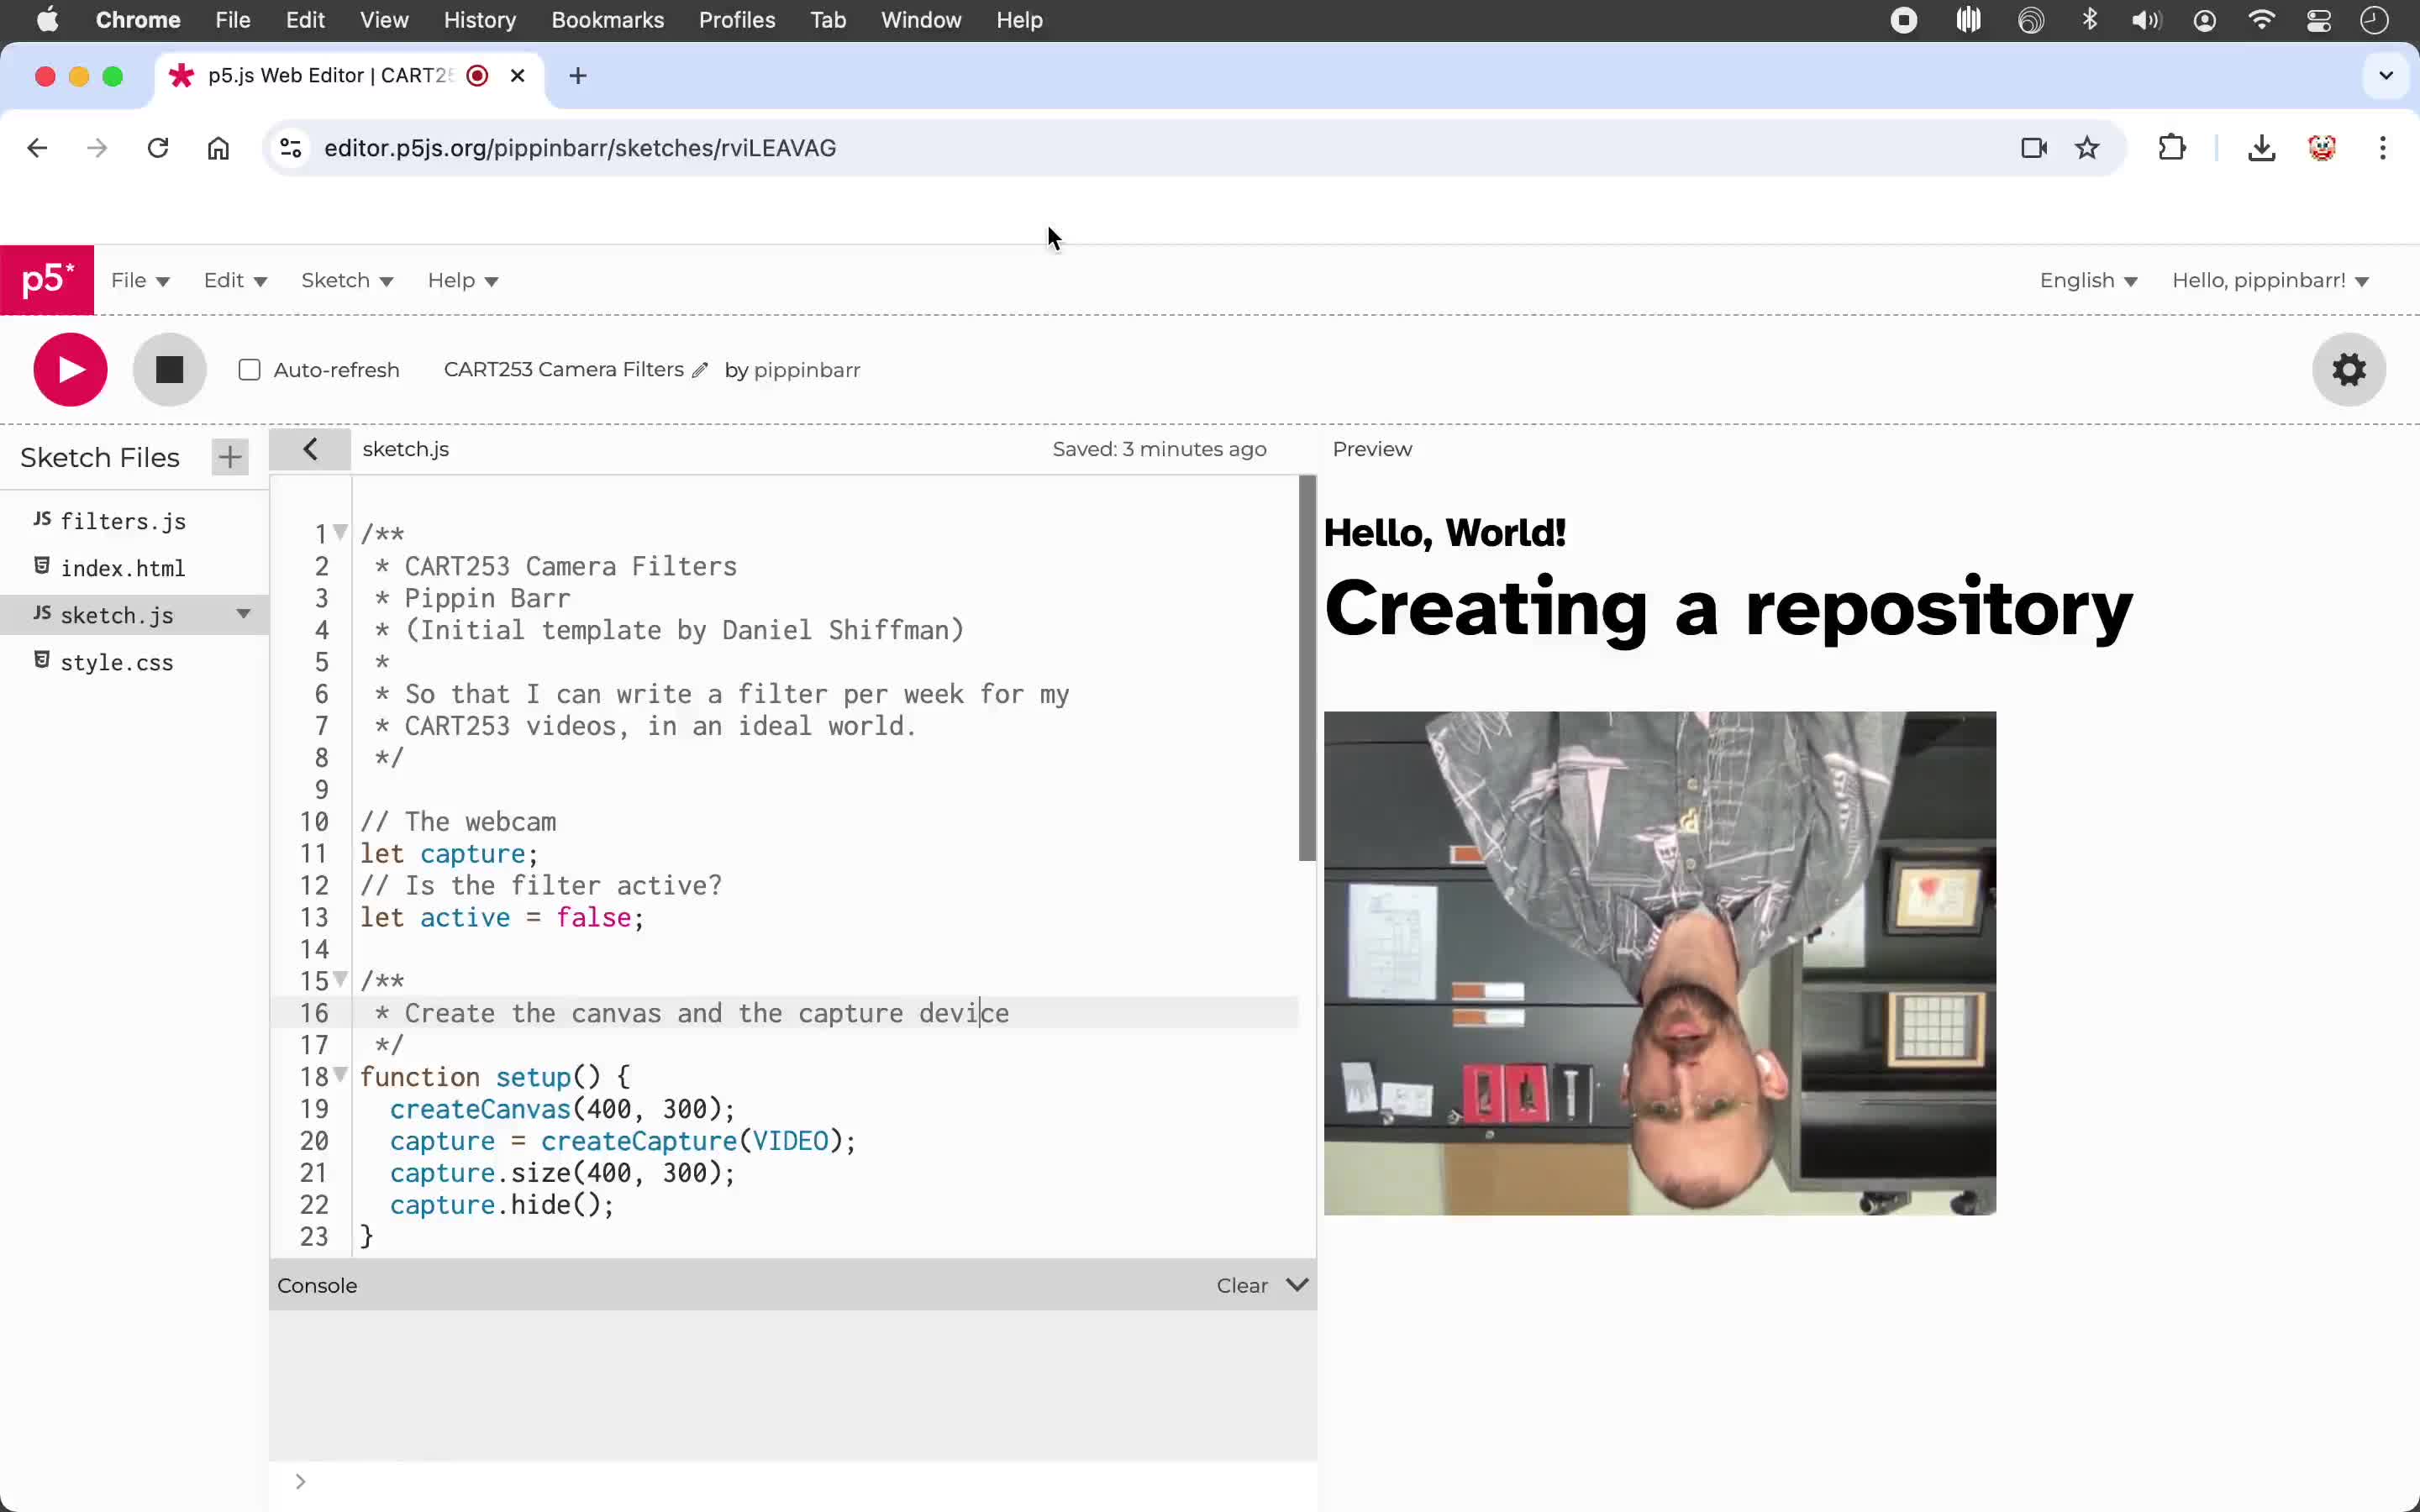Viewport: 2420px width, 1512px height.
Task: Fold the comment block at line 1
Action: 340,532
